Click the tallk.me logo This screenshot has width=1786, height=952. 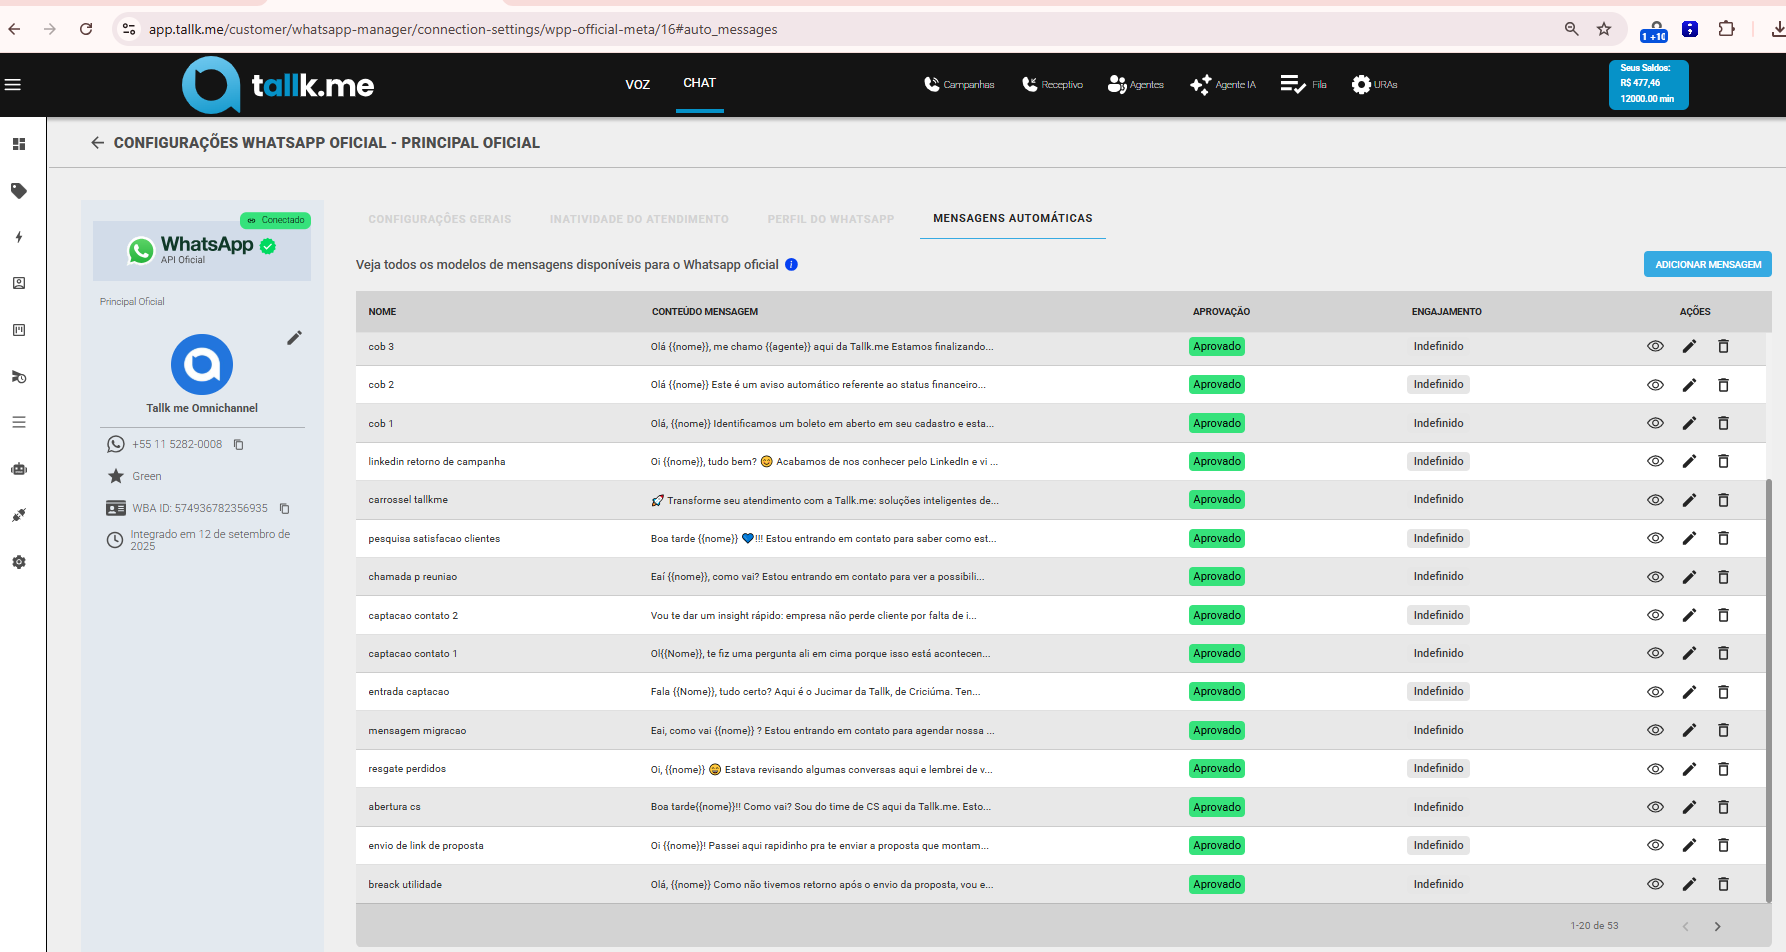278,85
